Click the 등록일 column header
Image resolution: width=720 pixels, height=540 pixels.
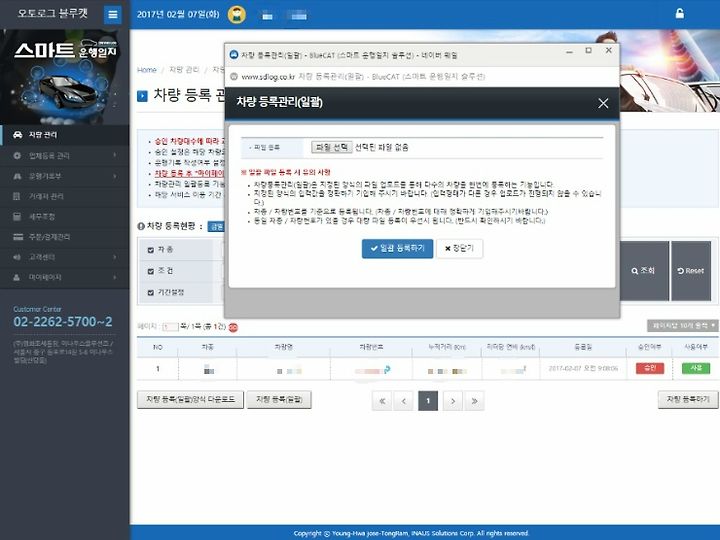click(583, 347)
